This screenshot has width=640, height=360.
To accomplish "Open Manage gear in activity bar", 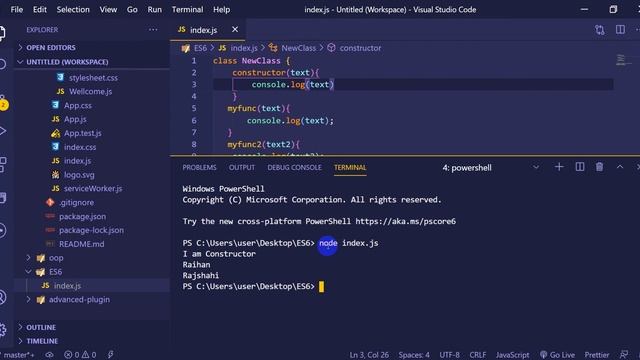I will (3, 329).
